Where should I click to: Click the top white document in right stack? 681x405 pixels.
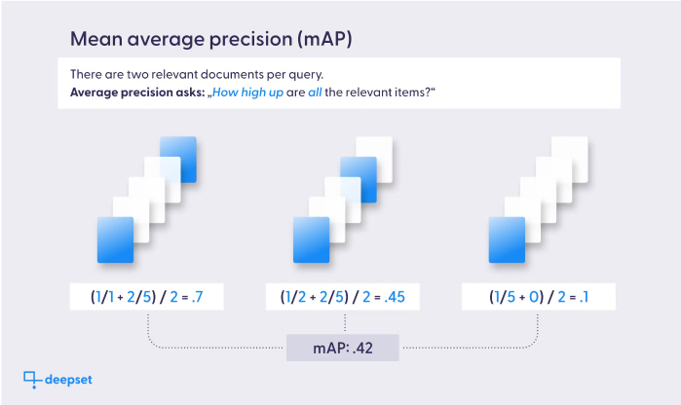pos(570,159)
